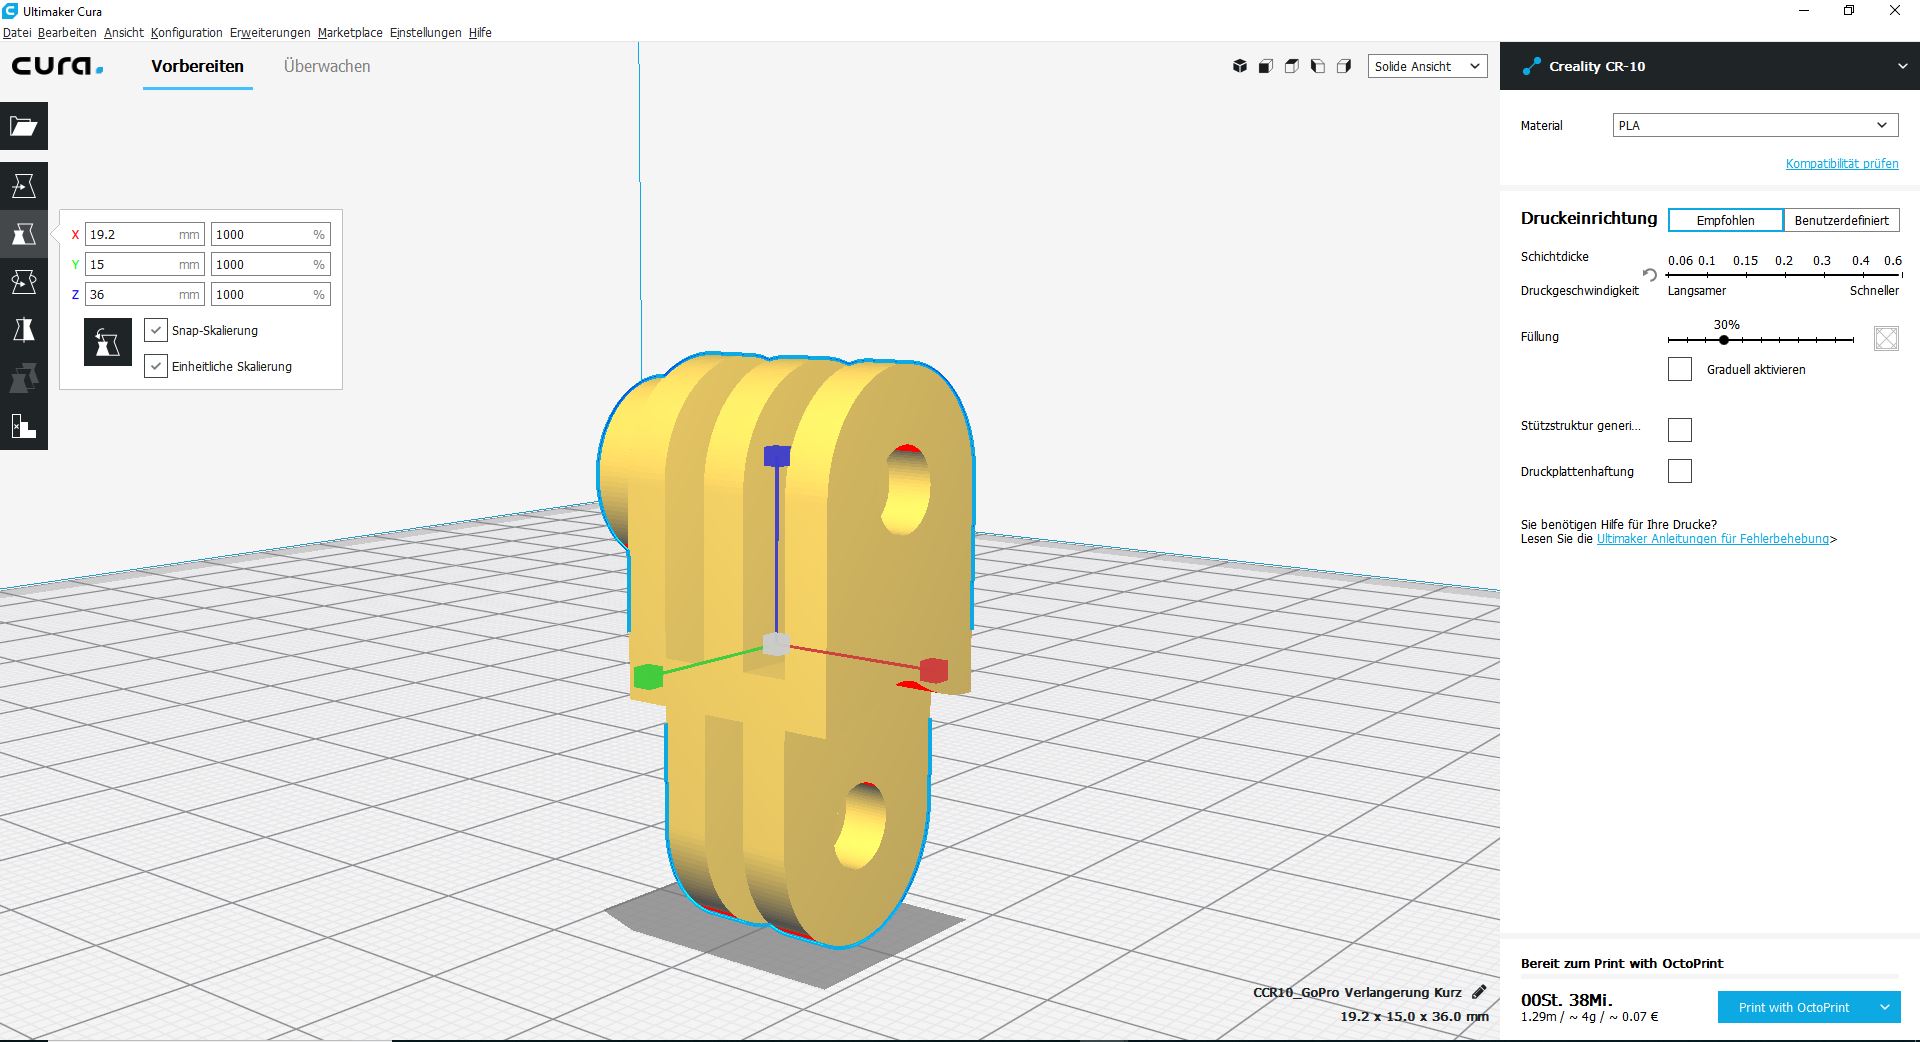Screen dimensions: 1920x1042
Task: Select the Empfohlen print setup mode
Action: (x=1725, y=220)
